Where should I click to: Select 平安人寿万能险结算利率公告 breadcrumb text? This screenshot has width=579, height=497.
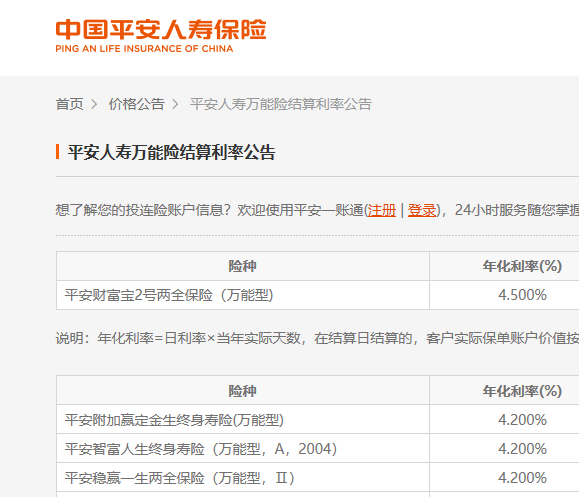tap(281, 104)
